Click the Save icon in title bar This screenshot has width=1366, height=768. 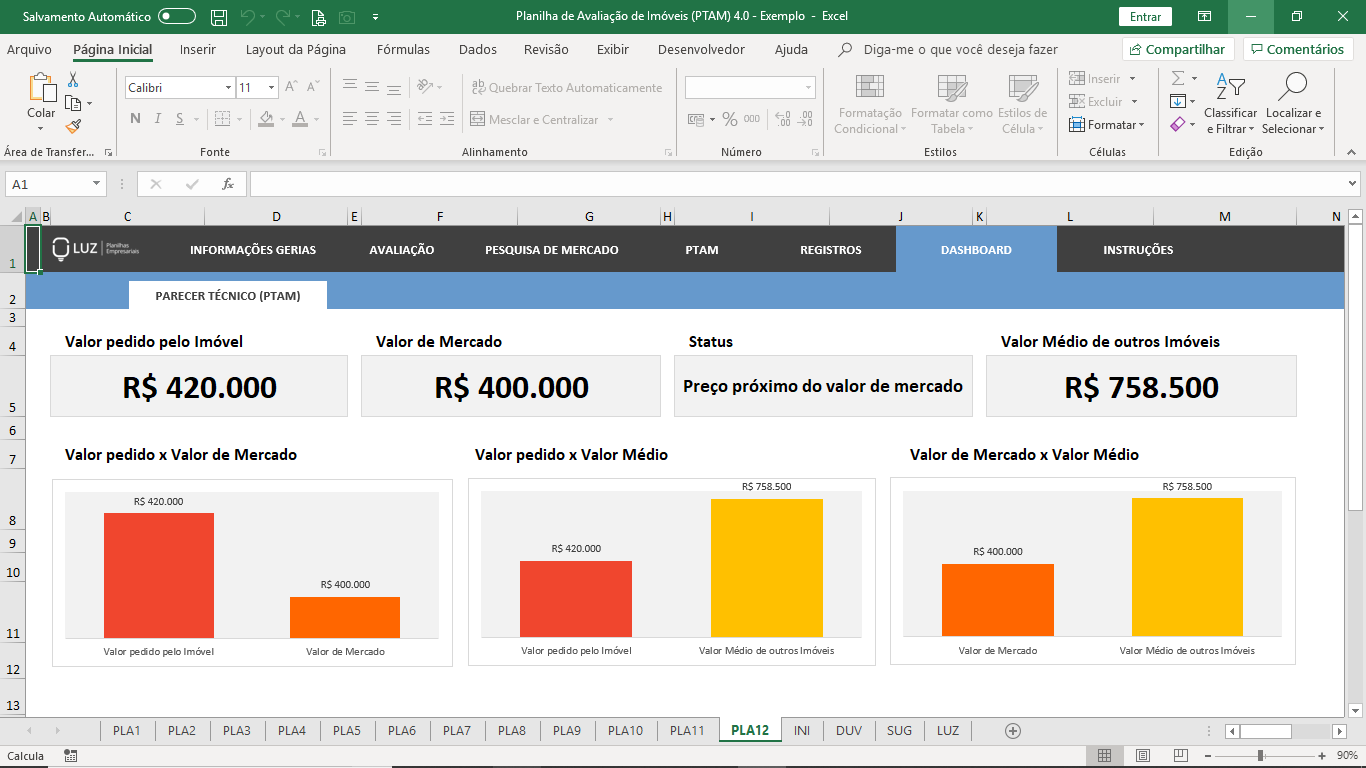[x=219, y=17]
